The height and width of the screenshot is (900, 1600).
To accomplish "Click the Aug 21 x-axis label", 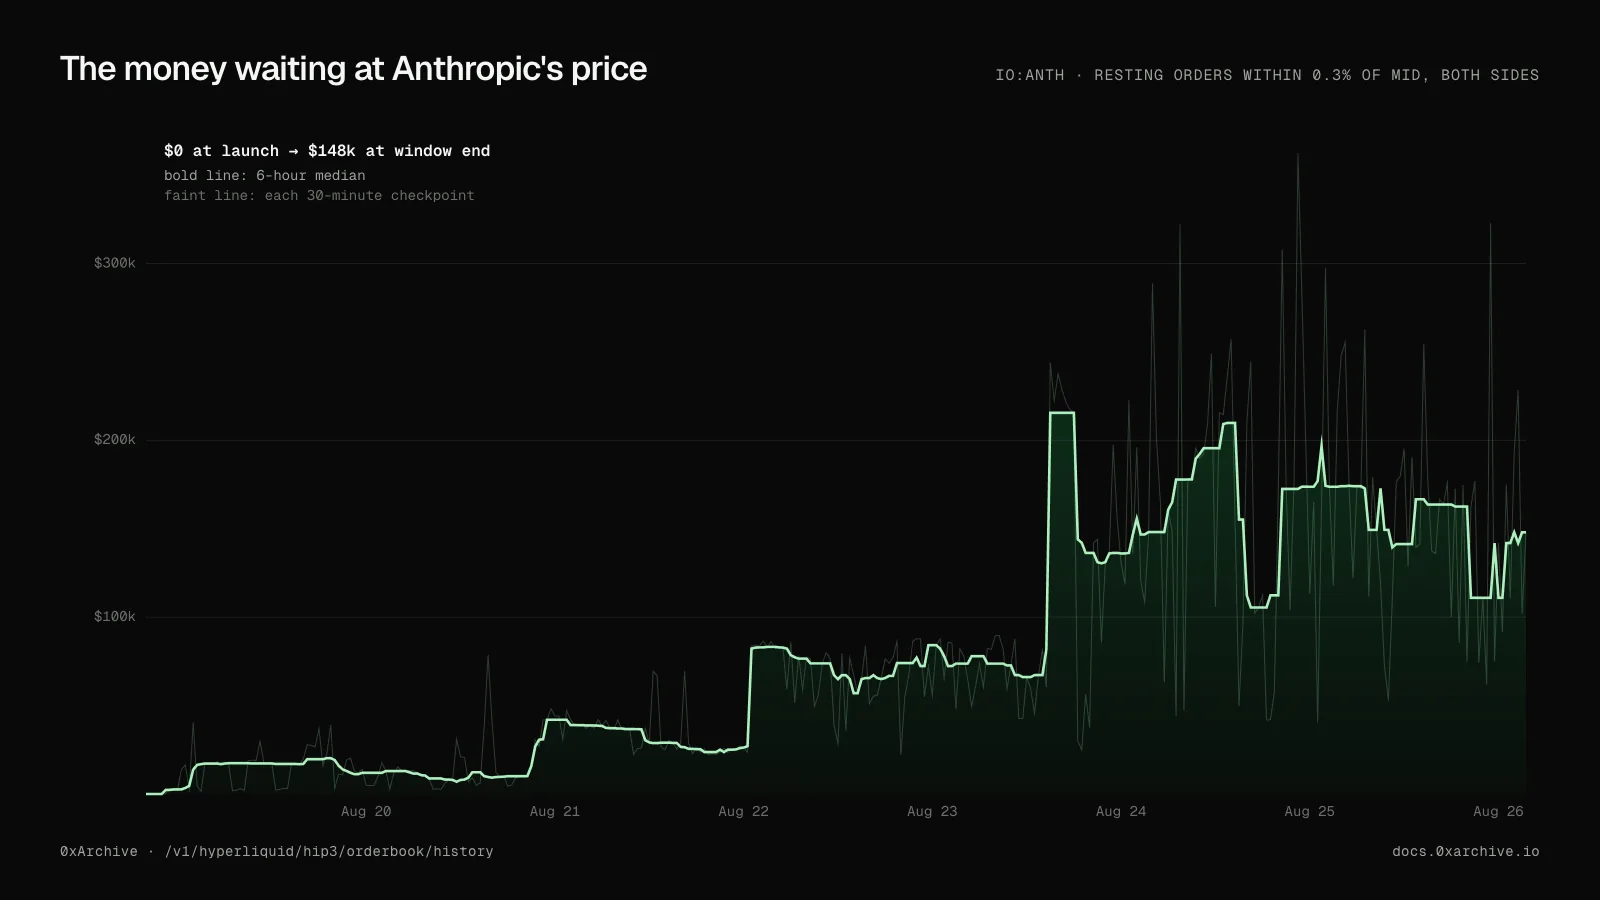I will click(555, 811).
